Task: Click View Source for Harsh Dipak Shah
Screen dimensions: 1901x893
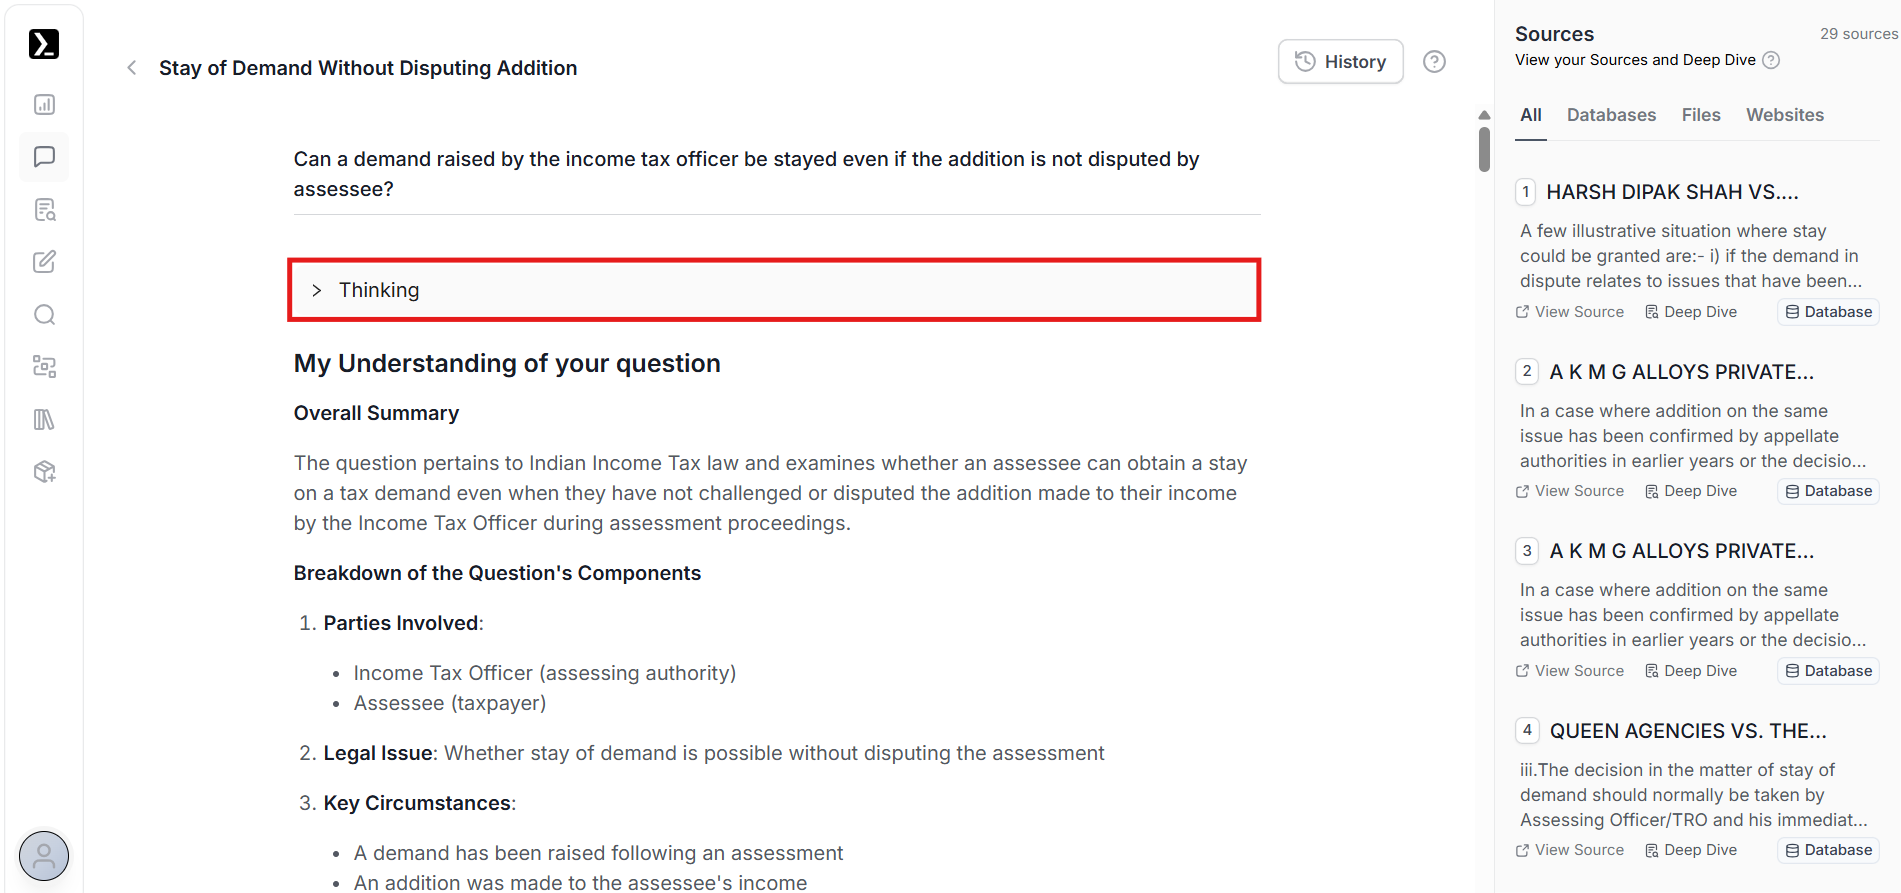Action: (x=1570, y=312)
